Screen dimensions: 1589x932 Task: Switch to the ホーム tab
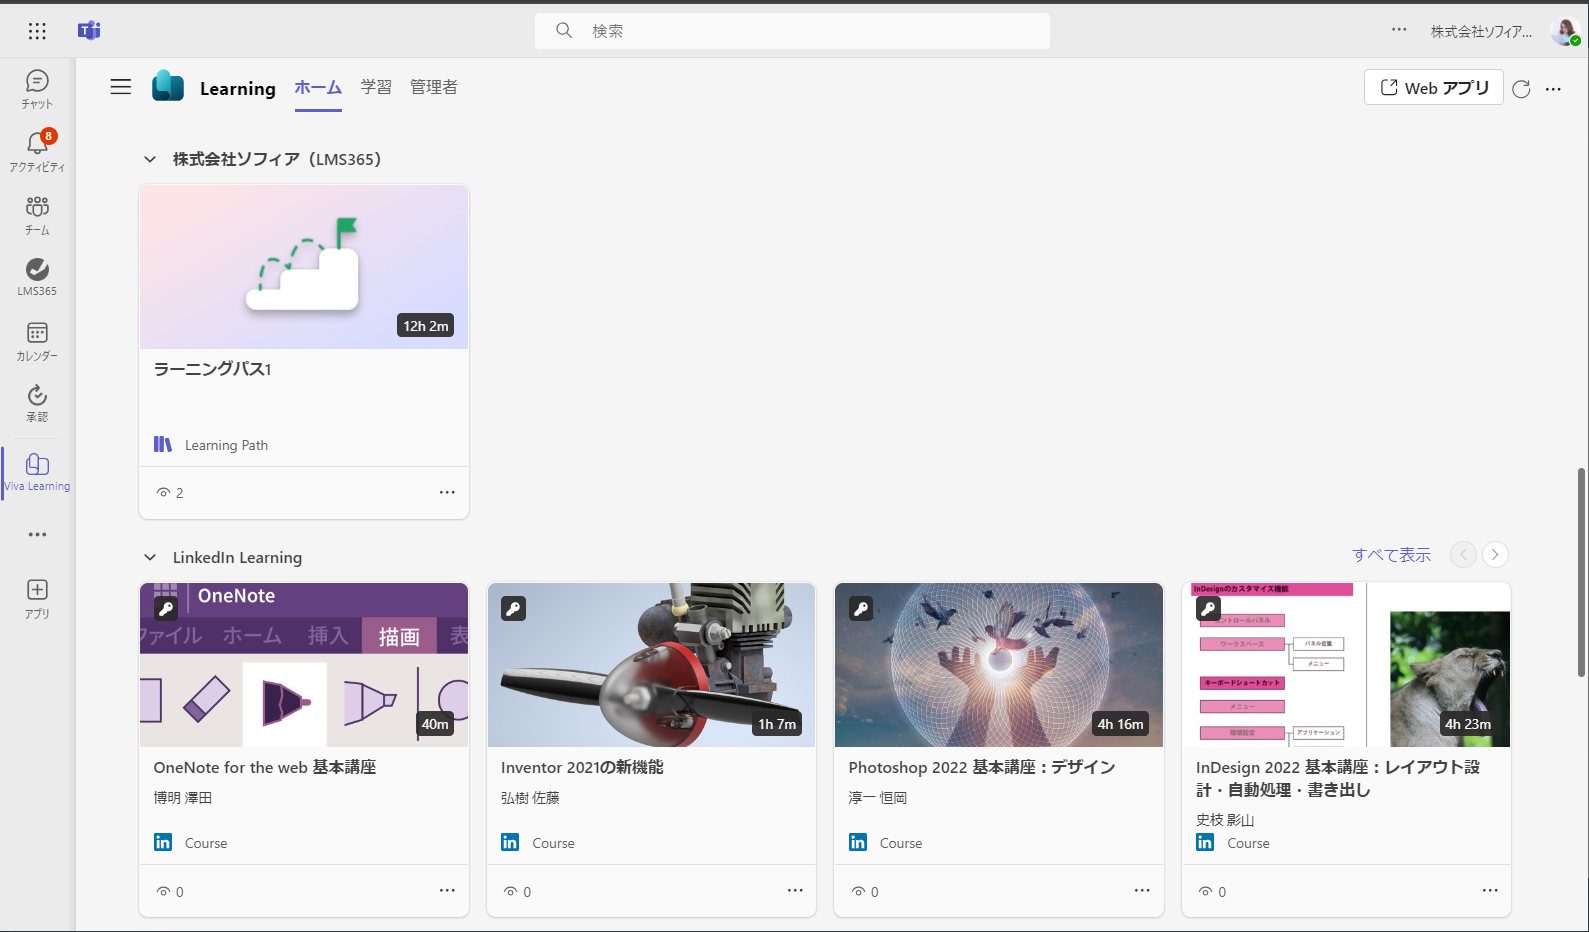point(318,88)
